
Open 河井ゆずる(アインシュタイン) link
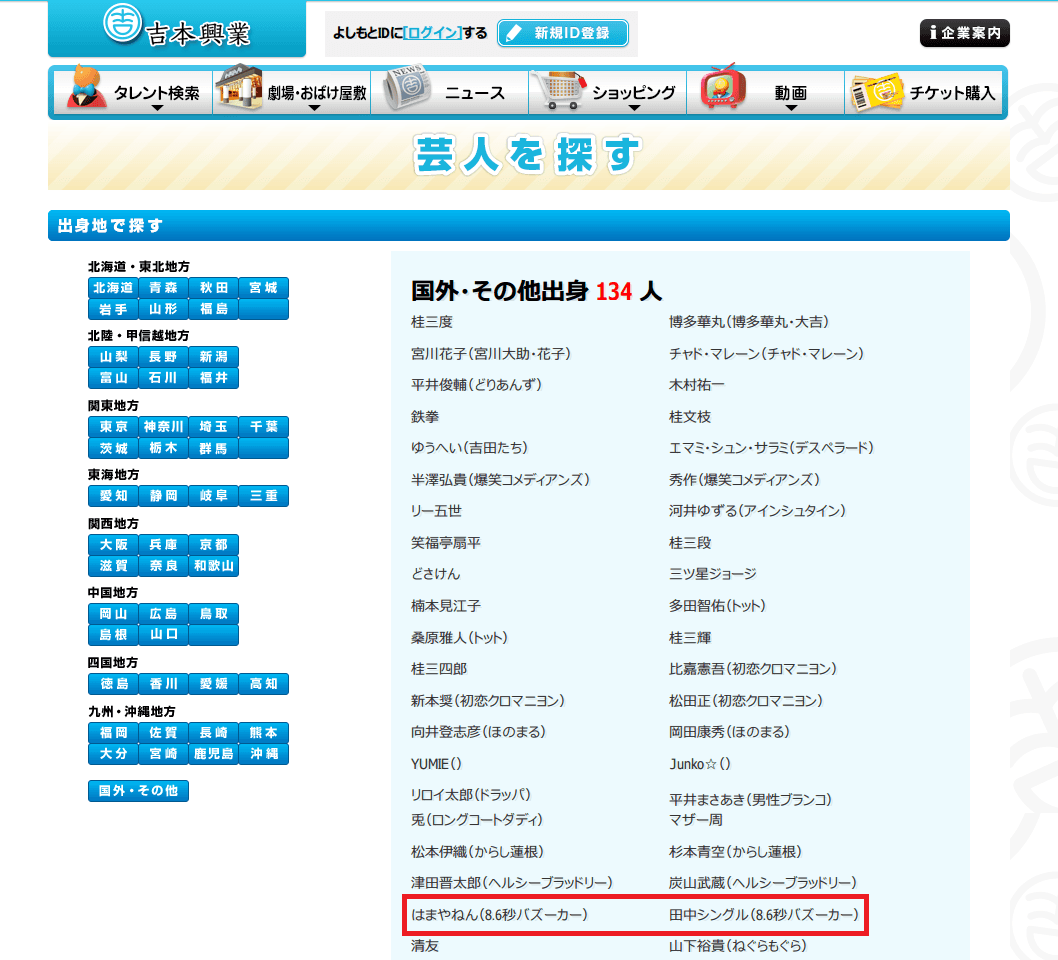tap(757, 511)
